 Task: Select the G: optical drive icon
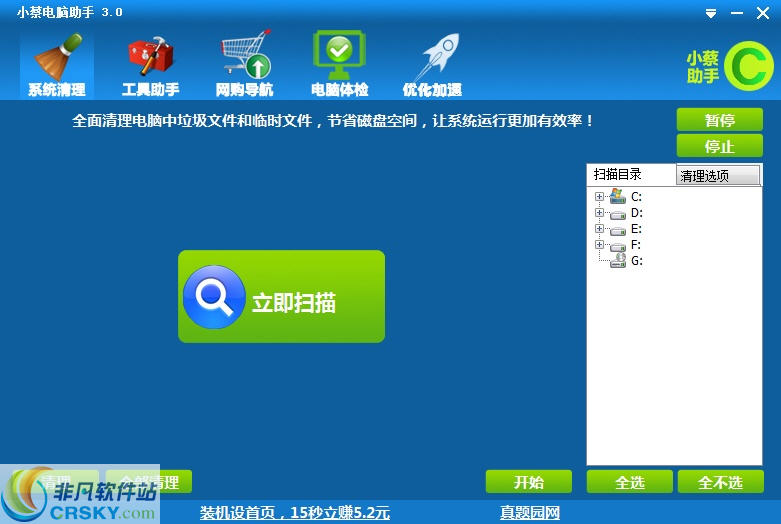click(618, 261)
